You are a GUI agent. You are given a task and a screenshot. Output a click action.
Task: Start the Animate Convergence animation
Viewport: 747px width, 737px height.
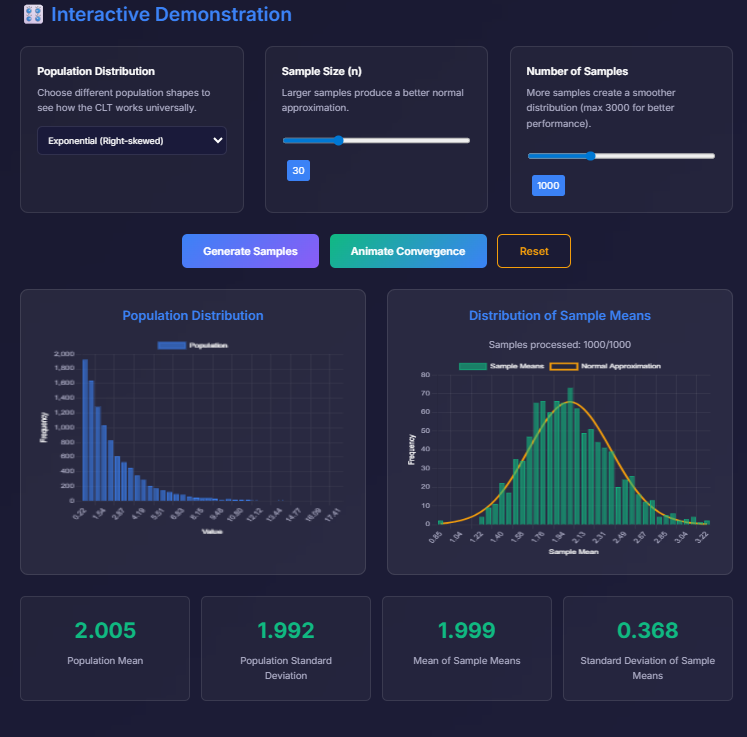tap(408, 251)
